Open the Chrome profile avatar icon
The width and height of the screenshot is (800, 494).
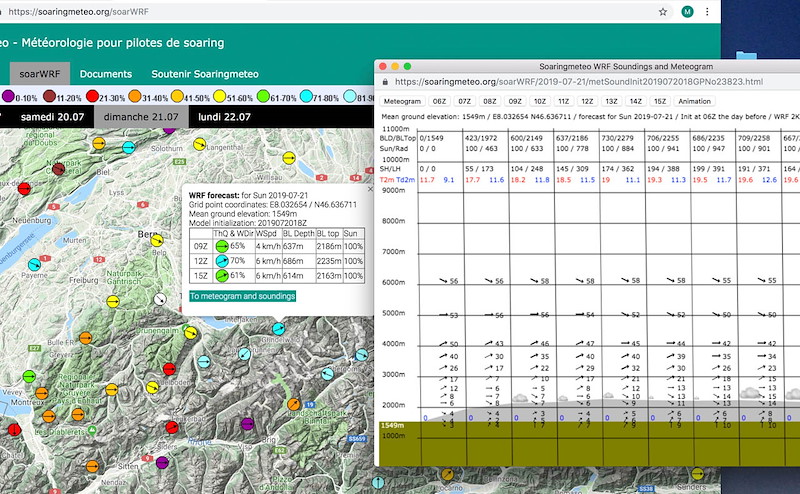(x=687, y=11)
